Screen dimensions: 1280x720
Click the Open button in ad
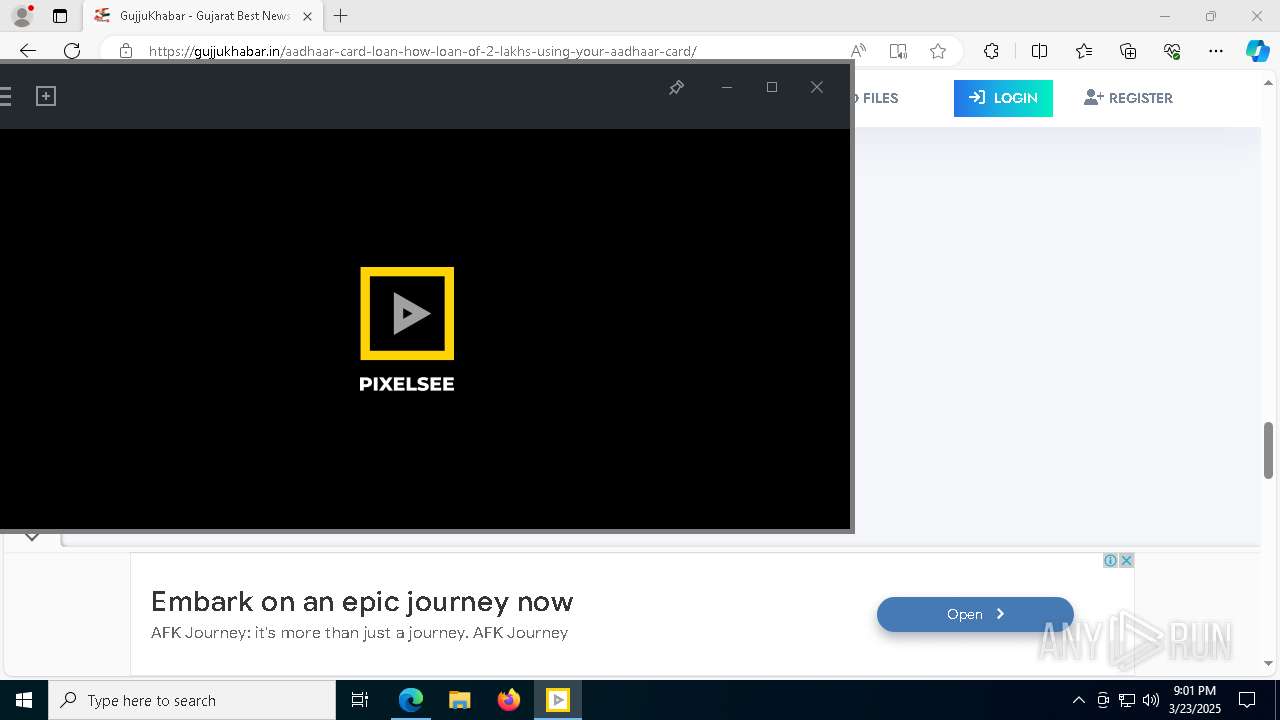[975, 614]
